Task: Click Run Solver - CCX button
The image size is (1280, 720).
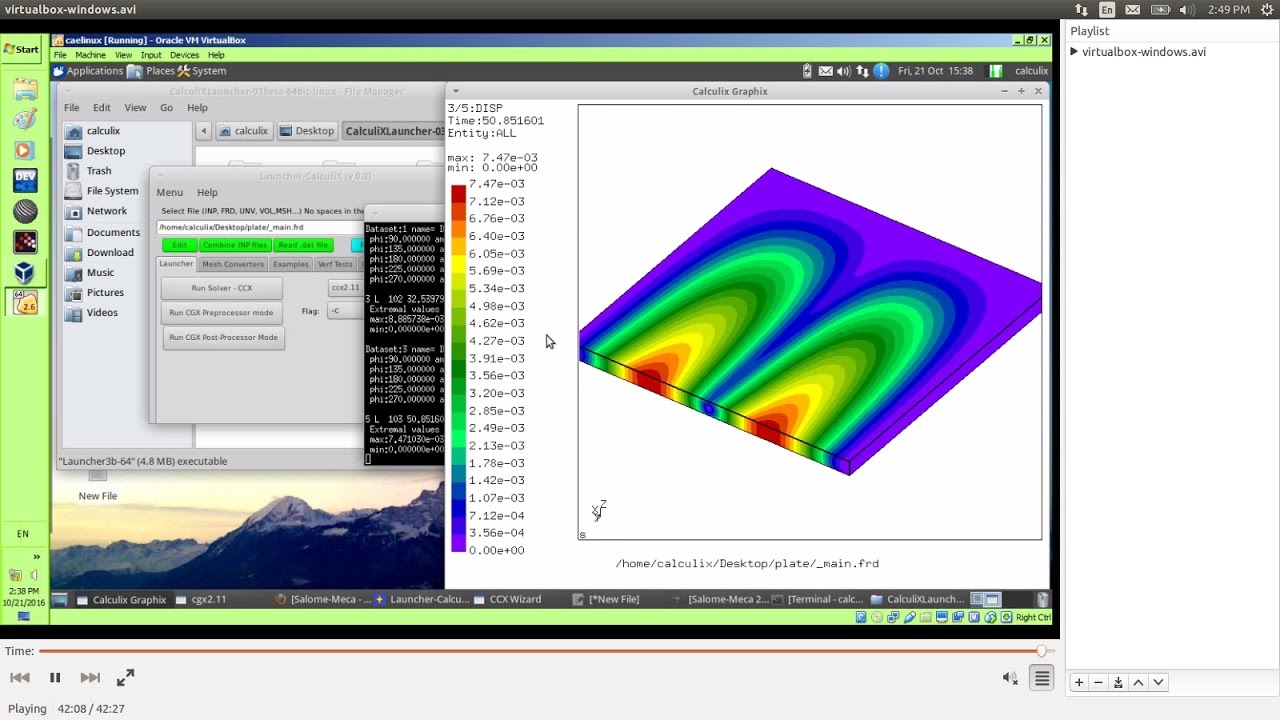Action: (x=222, y=288)
